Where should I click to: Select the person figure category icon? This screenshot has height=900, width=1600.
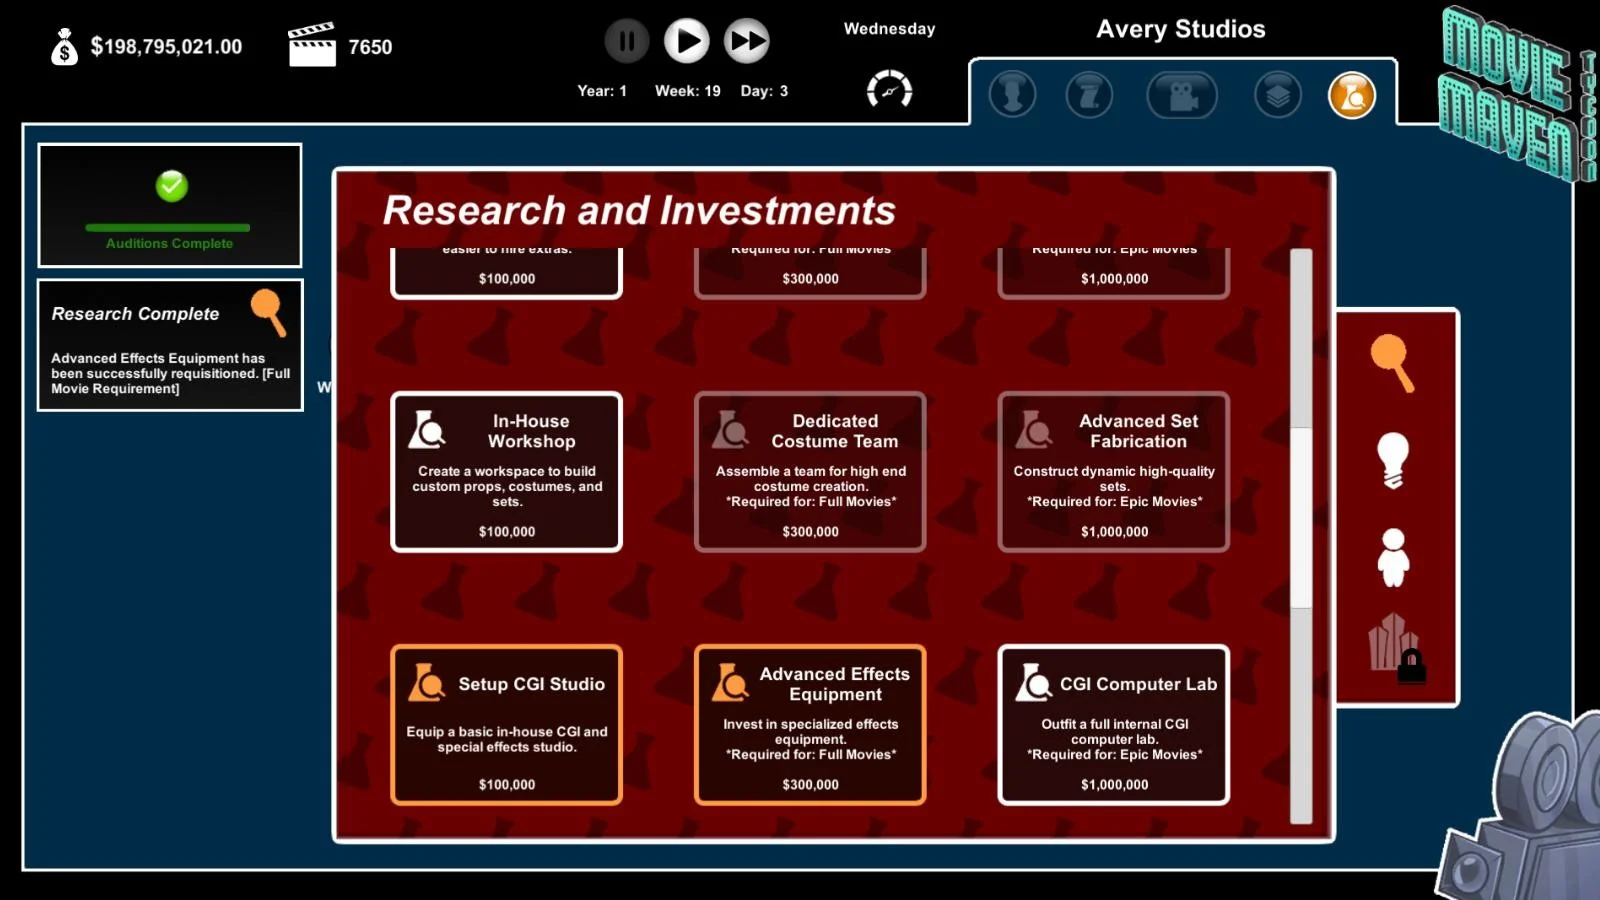[x=1392, y=557]
